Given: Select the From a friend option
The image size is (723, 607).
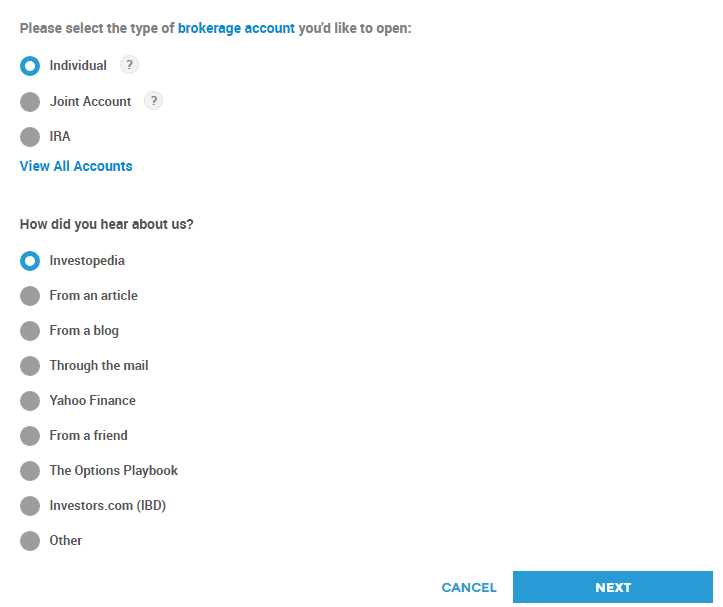Looking at the screenshot, I should pyautogui.click(x=30, y=436).
